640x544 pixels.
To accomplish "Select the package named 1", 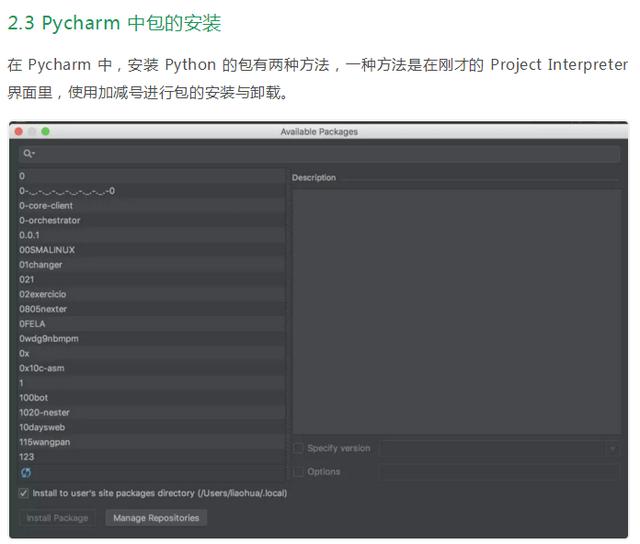I will coord(152,383).
